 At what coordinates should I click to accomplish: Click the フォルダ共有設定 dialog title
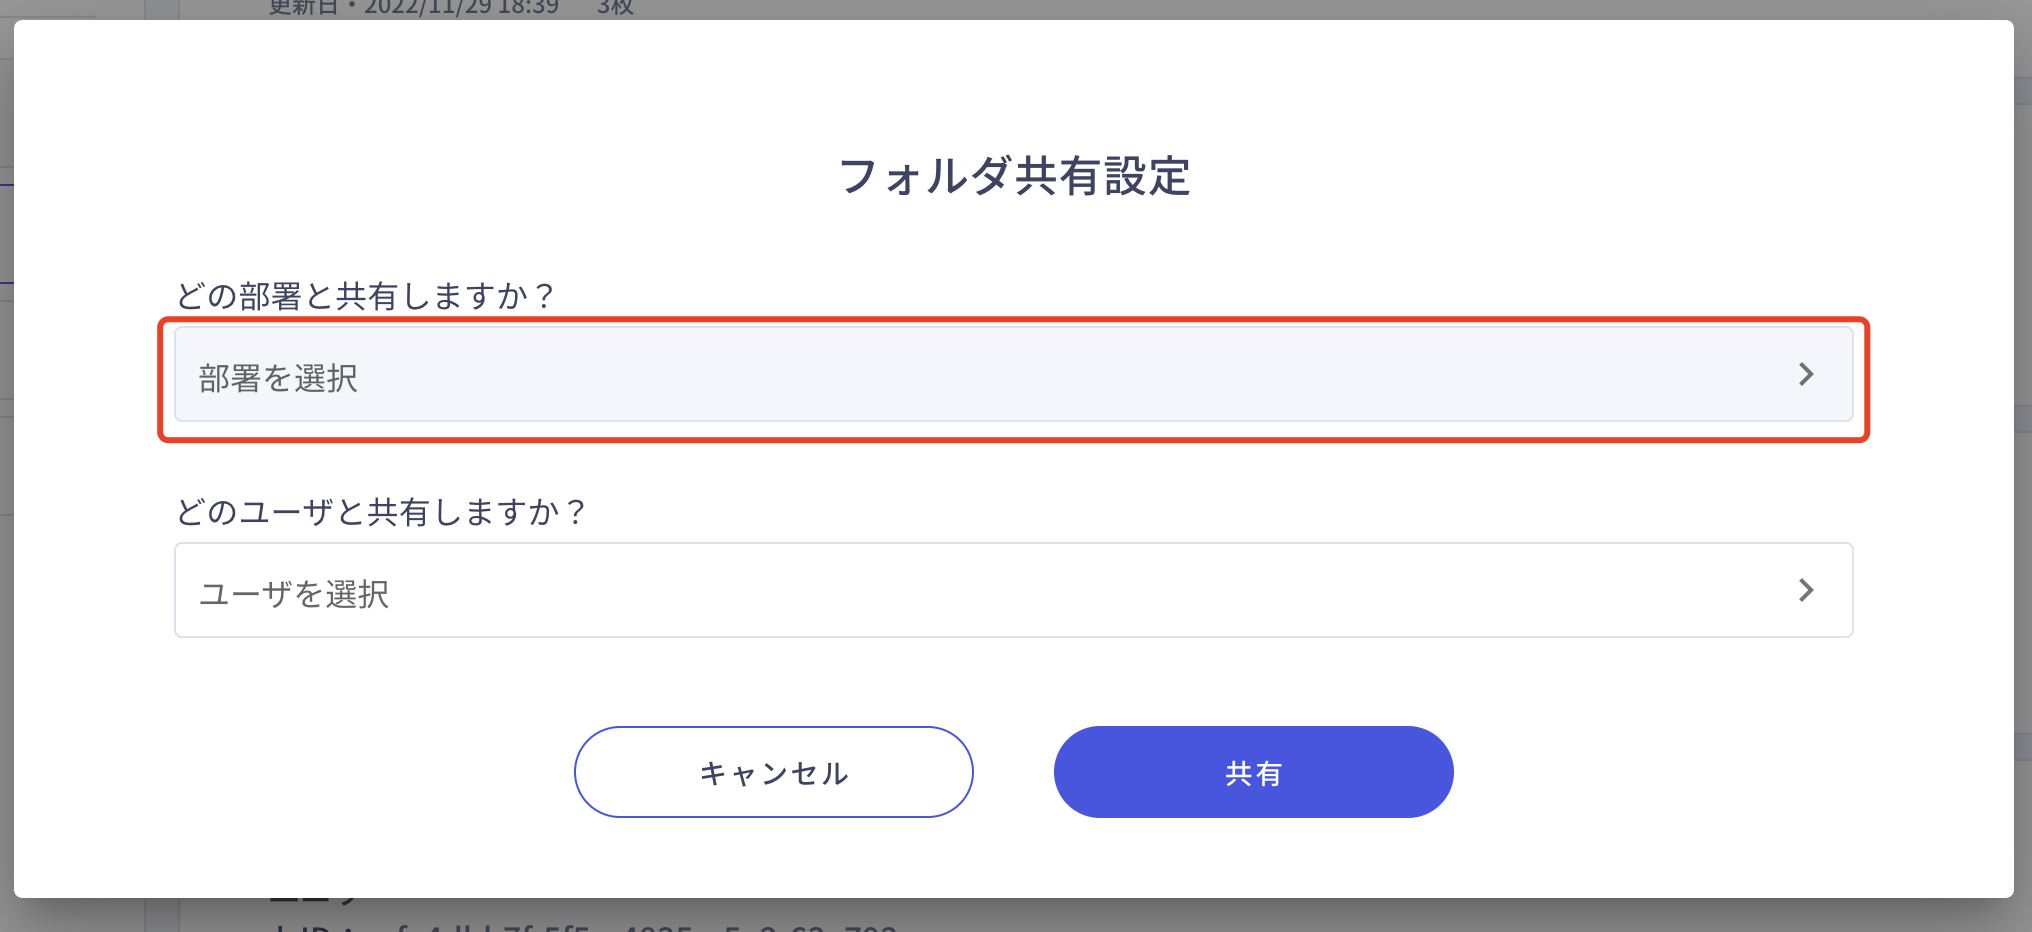point(1014,176)
